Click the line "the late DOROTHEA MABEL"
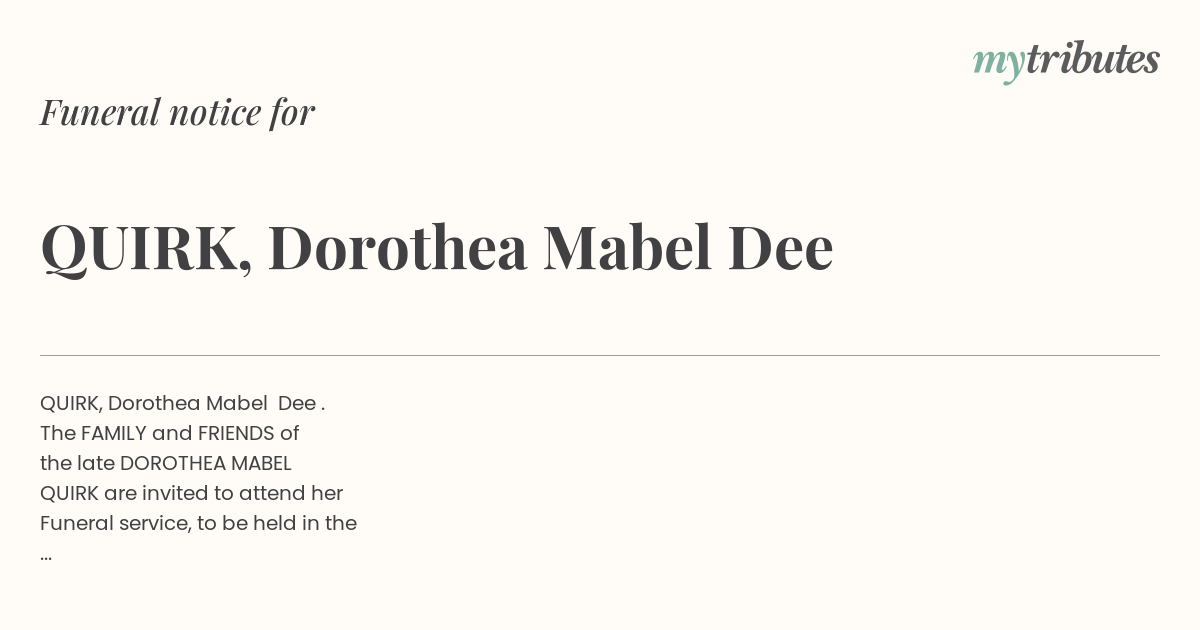This screenshot has height=630, width=1200. [166, 463]
